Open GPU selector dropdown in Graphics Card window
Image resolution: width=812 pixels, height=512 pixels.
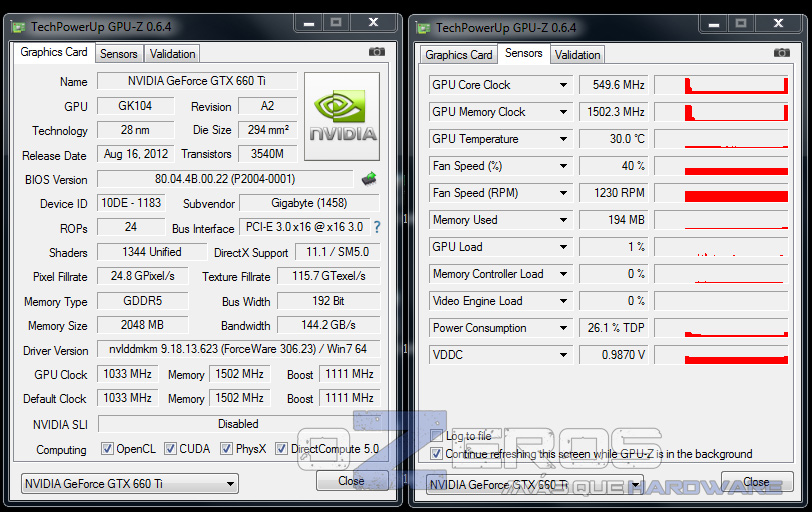click(231, 485)
